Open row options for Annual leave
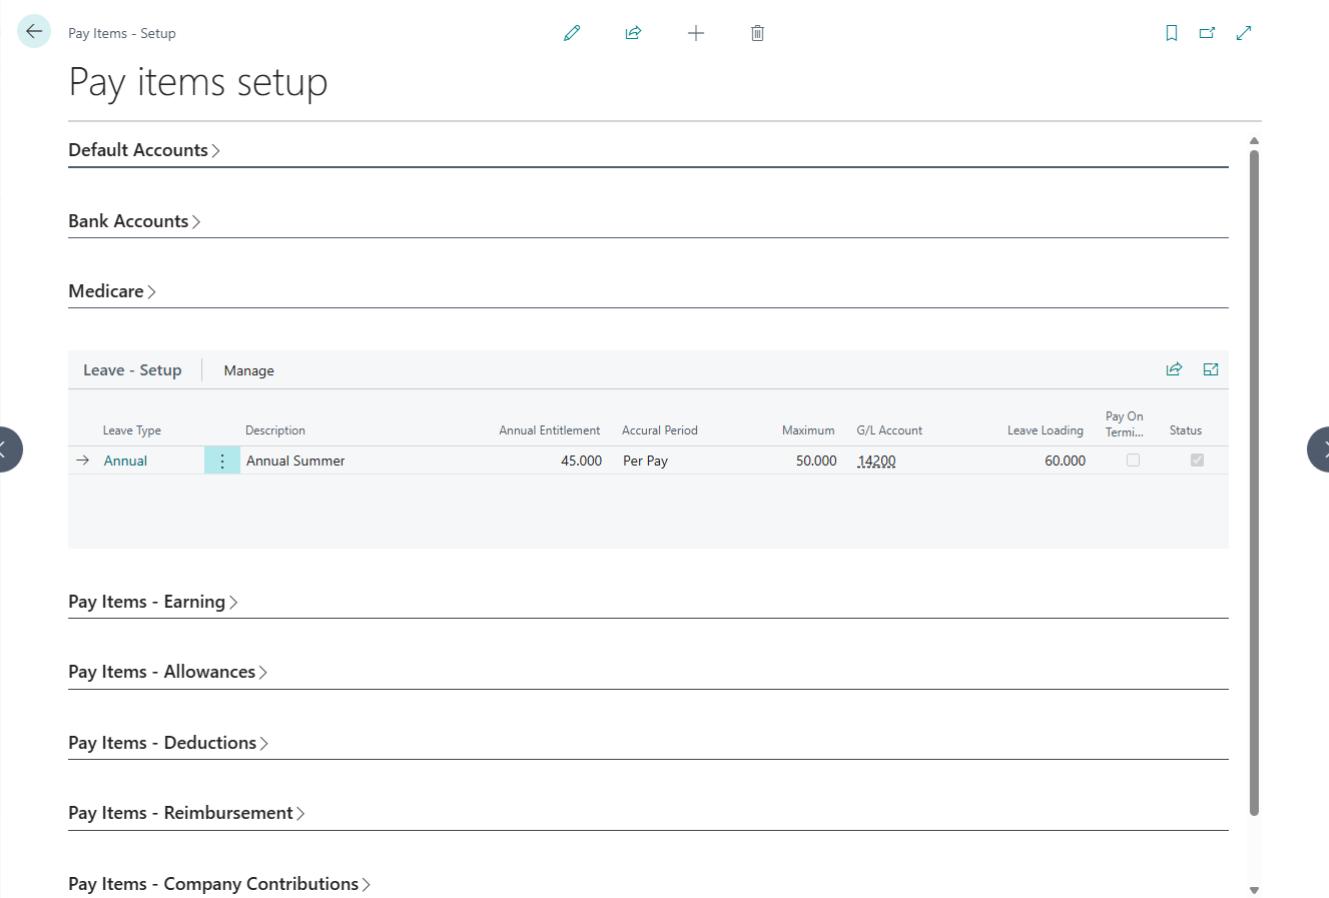Screen dimensions: 1329x898 click(x=222, y=461)
